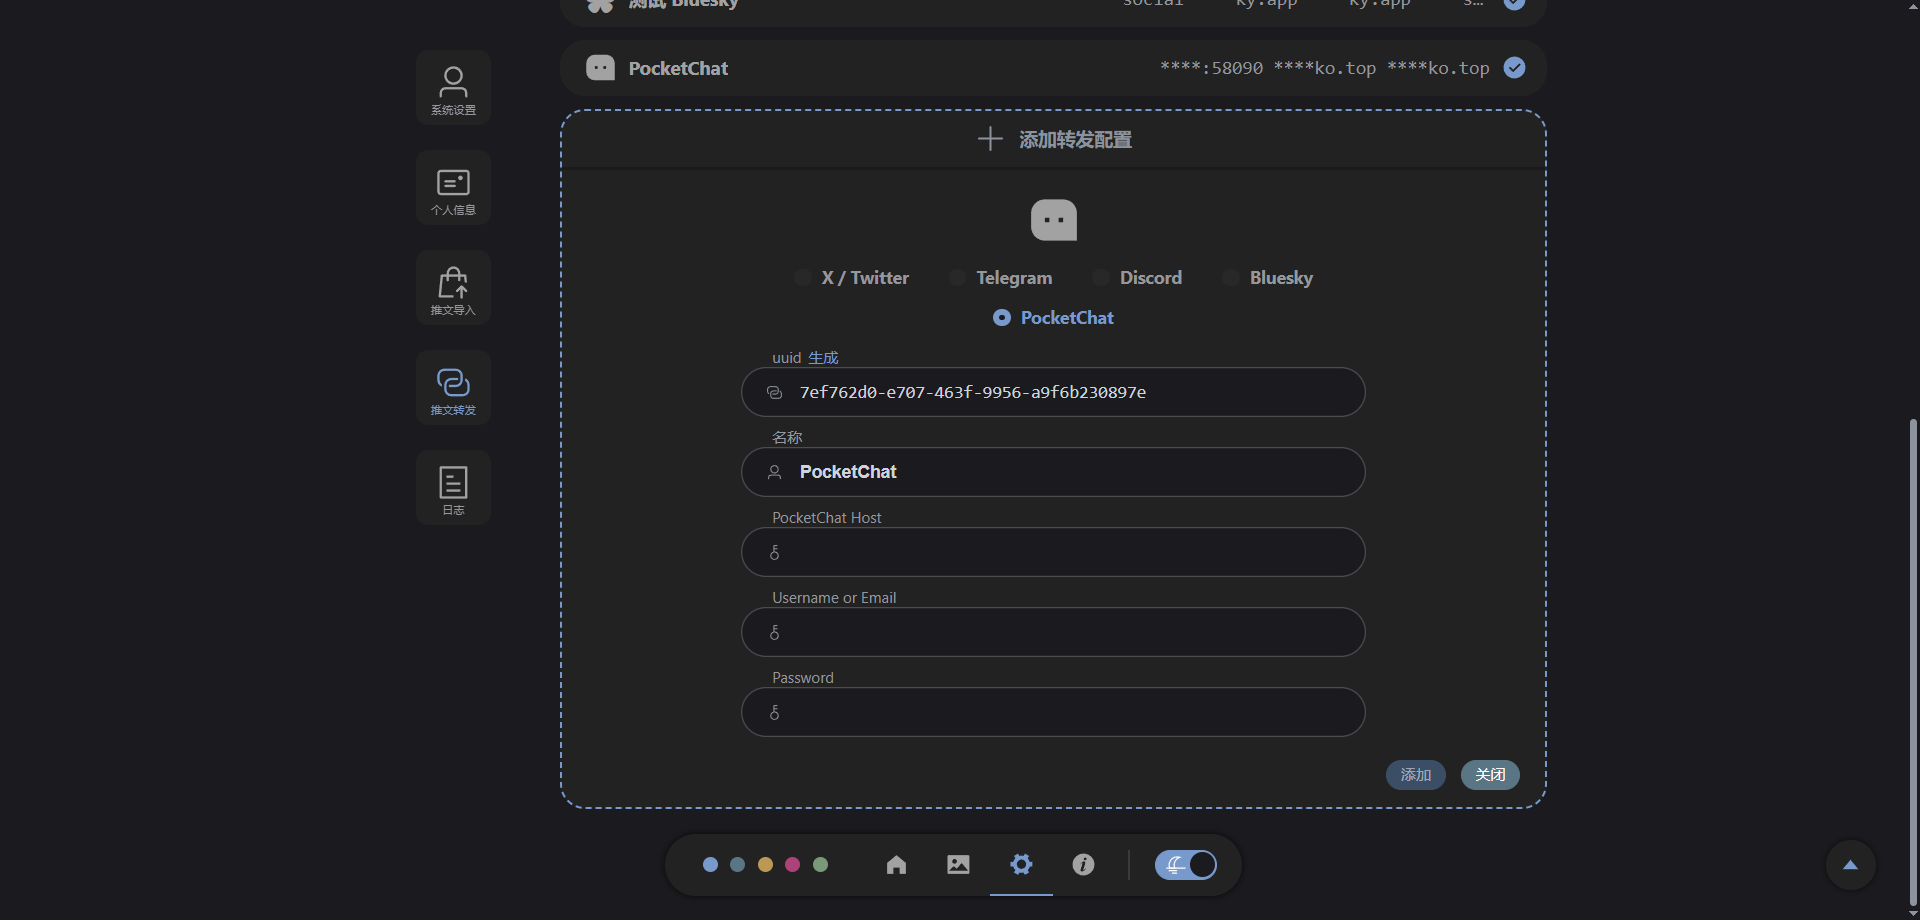The width and height of the screenshot is (1920, 920).
Task: Open the 推文转发 sidebar section
Action: [x=453, y=388]
